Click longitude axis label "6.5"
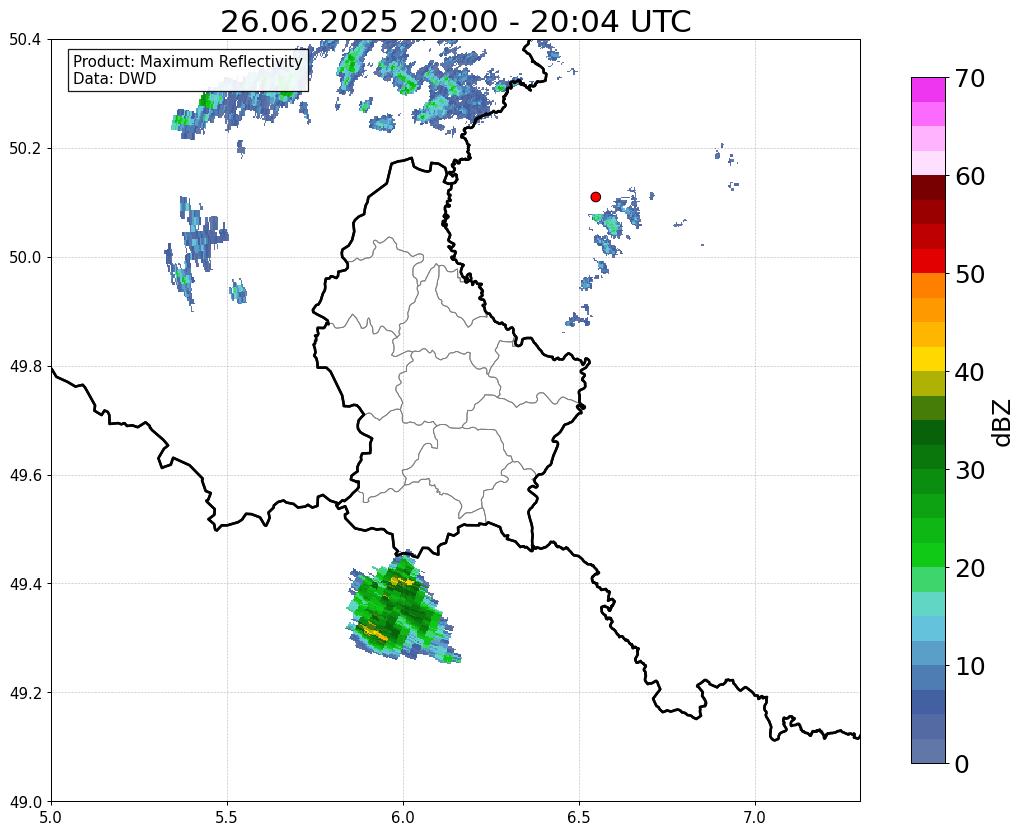 point(579,817)
